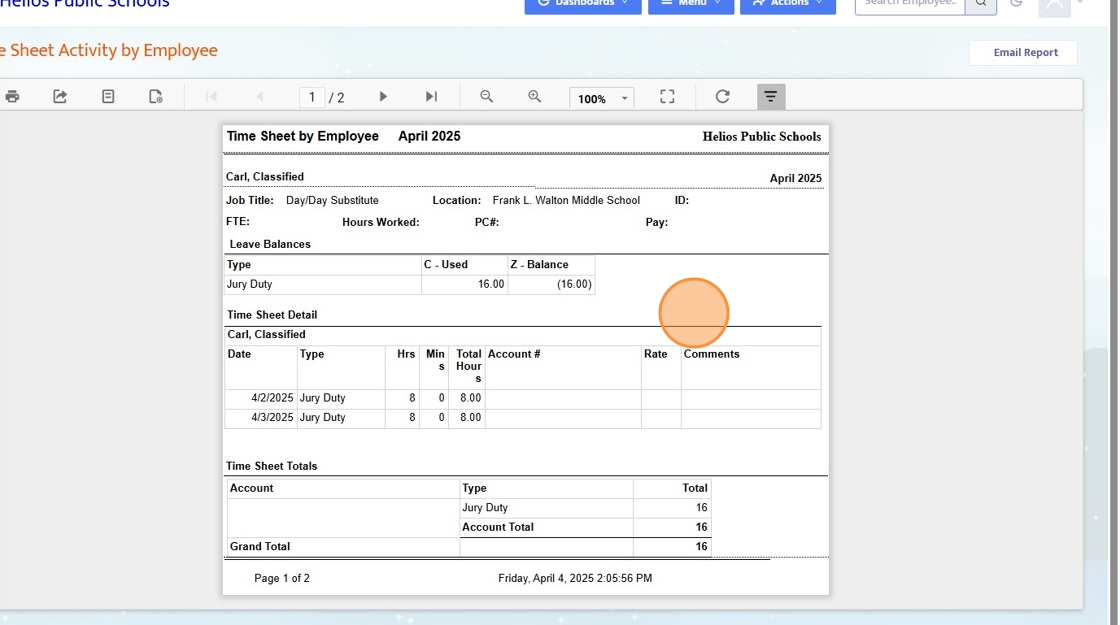Toggle single page view icon
Image resolution: width=1120 pixels, height=625 pixels.
coord(108,97)
